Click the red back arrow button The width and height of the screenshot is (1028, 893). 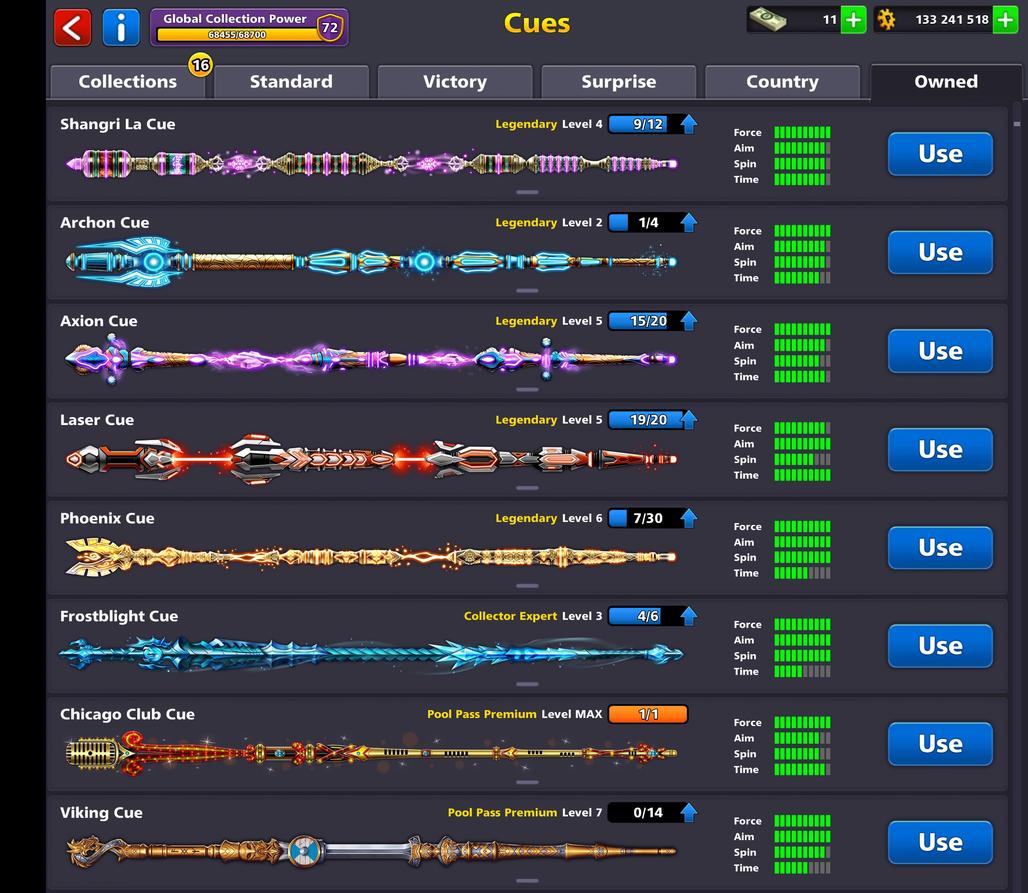(72, 27)
